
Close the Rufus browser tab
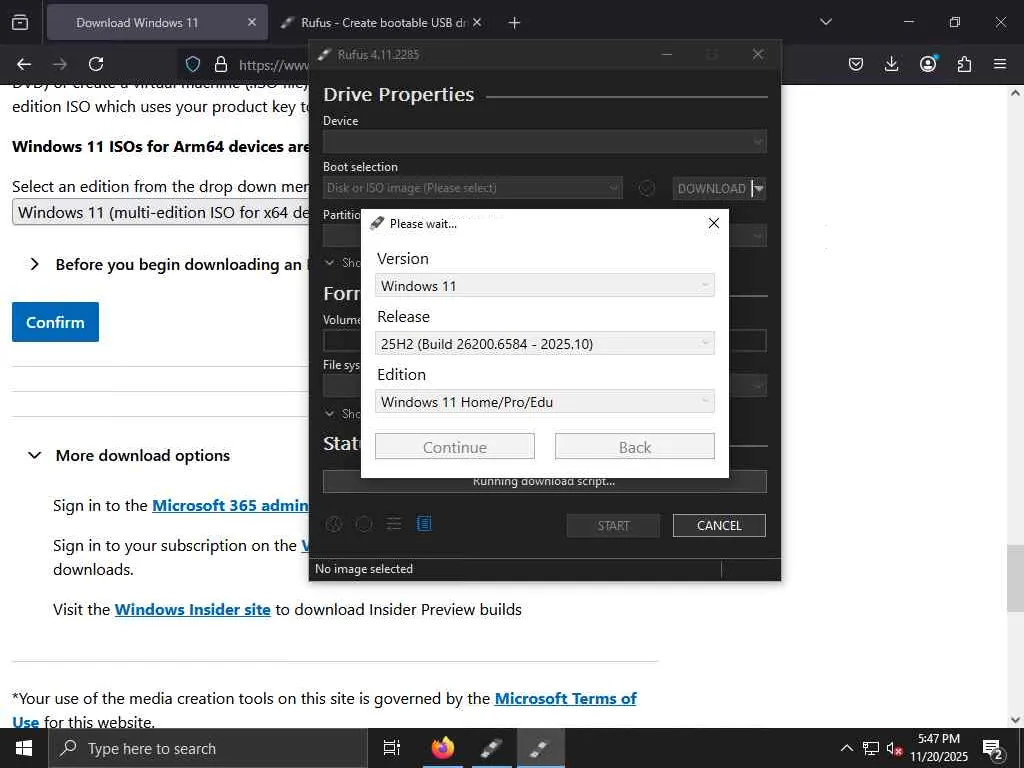coord(477,22)
